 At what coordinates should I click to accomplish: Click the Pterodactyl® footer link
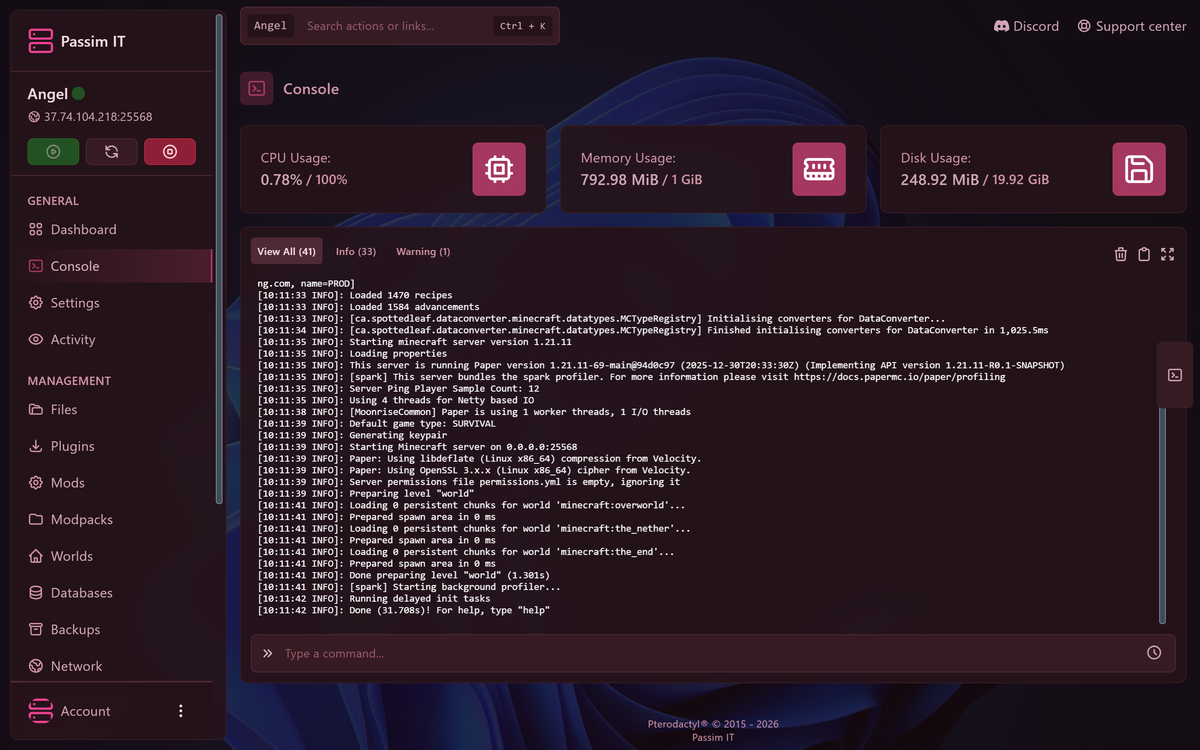click(x=677, y=724)
